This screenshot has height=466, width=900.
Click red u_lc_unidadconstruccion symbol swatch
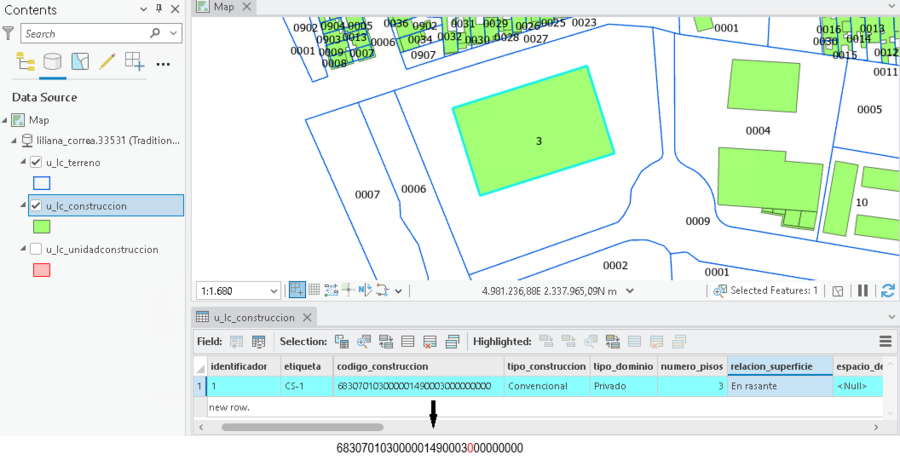[42, 270]
